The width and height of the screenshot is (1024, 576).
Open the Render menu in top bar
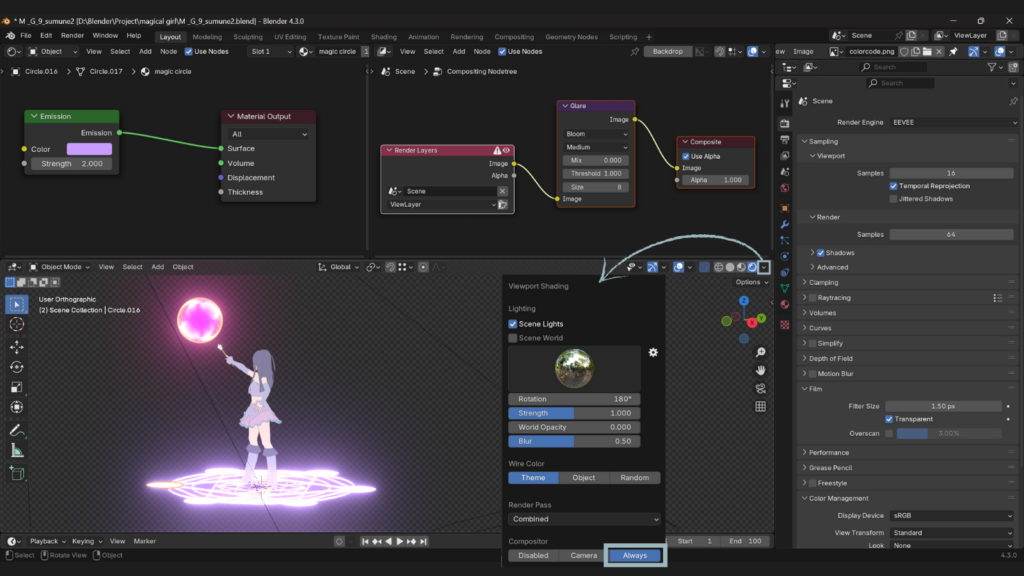point(72,35)
